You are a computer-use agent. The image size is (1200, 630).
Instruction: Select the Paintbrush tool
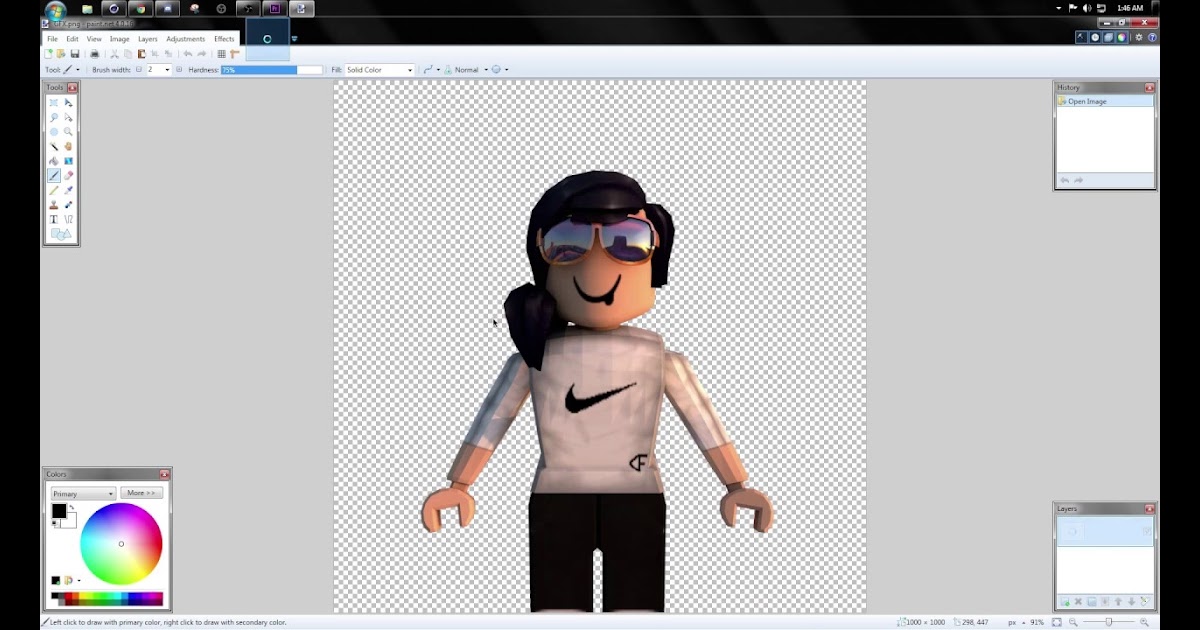54,175
